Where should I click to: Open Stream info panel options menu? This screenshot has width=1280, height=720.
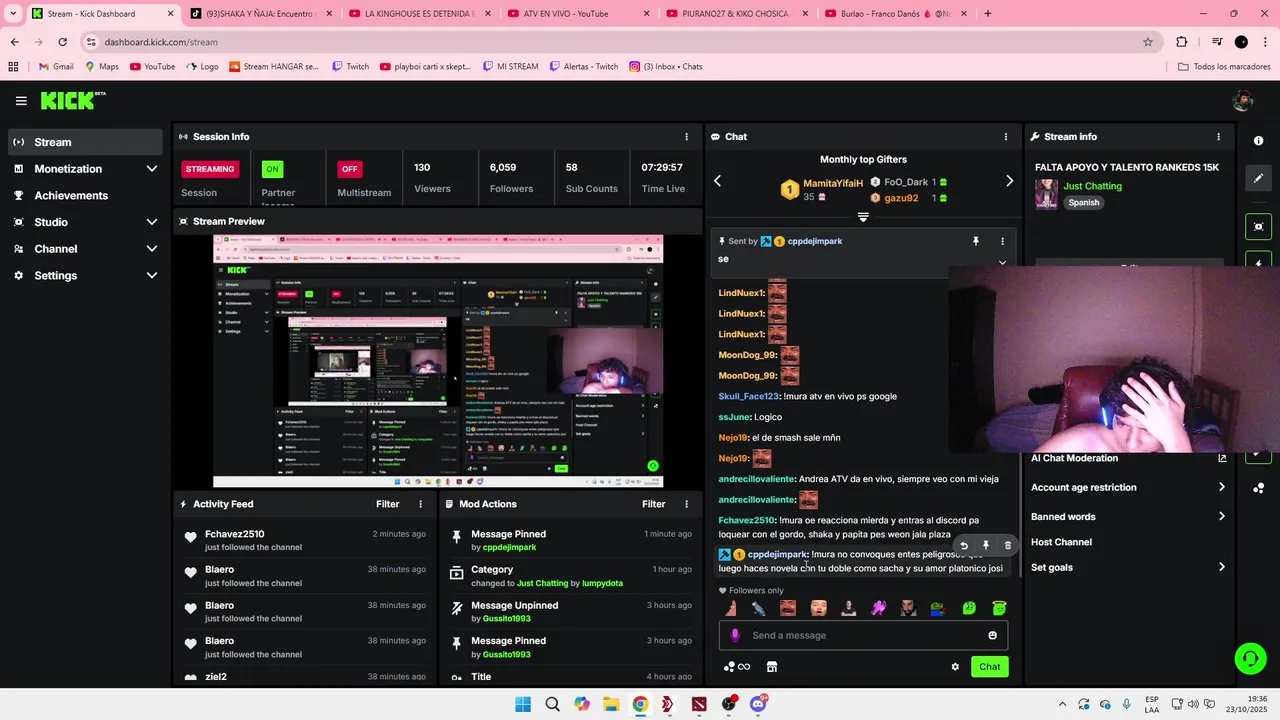(1218, 137)
